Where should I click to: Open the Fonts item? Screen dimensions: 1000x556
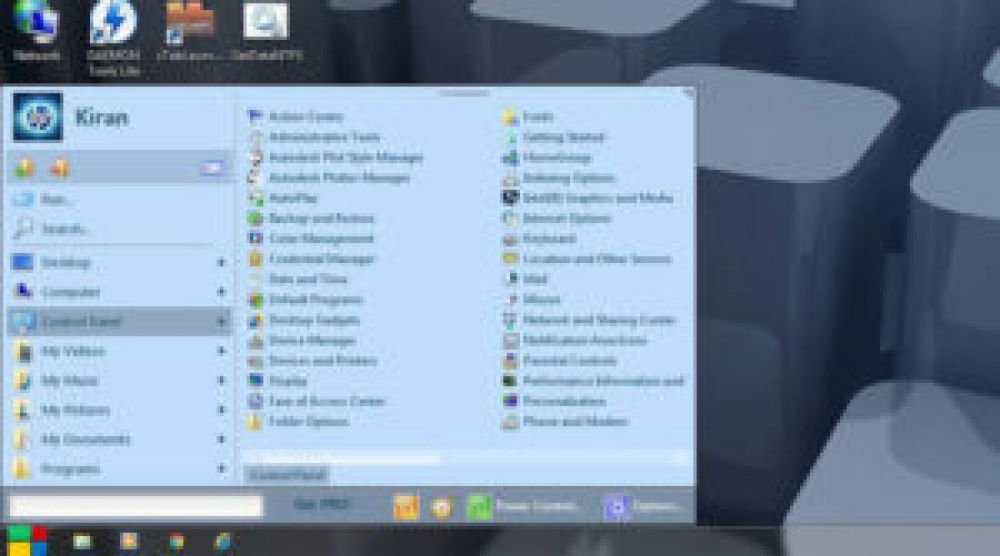[527, 117]
